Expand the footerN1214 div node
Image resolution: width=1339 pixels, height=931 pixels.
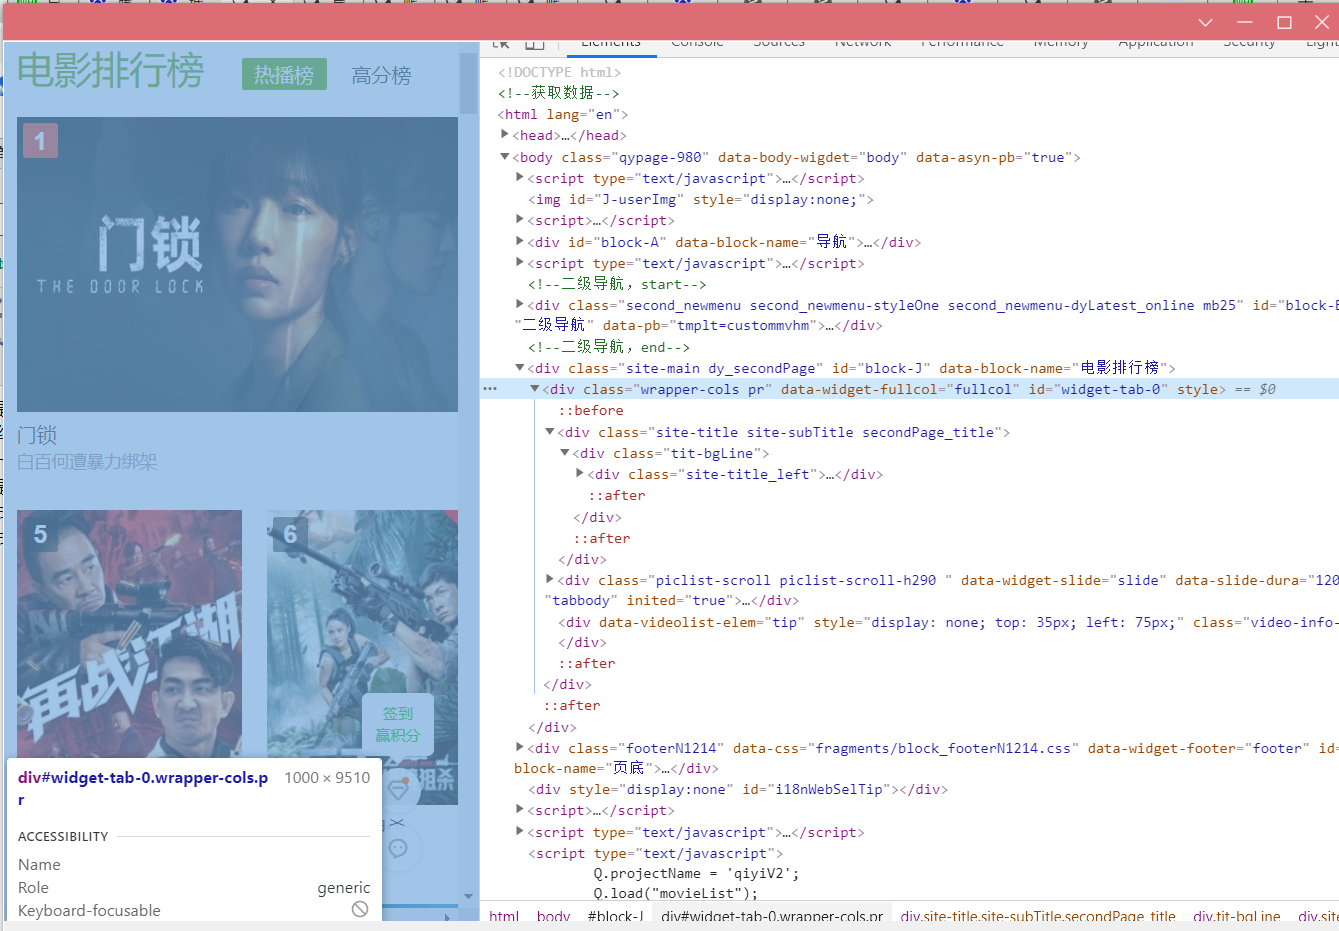(520, 747)
